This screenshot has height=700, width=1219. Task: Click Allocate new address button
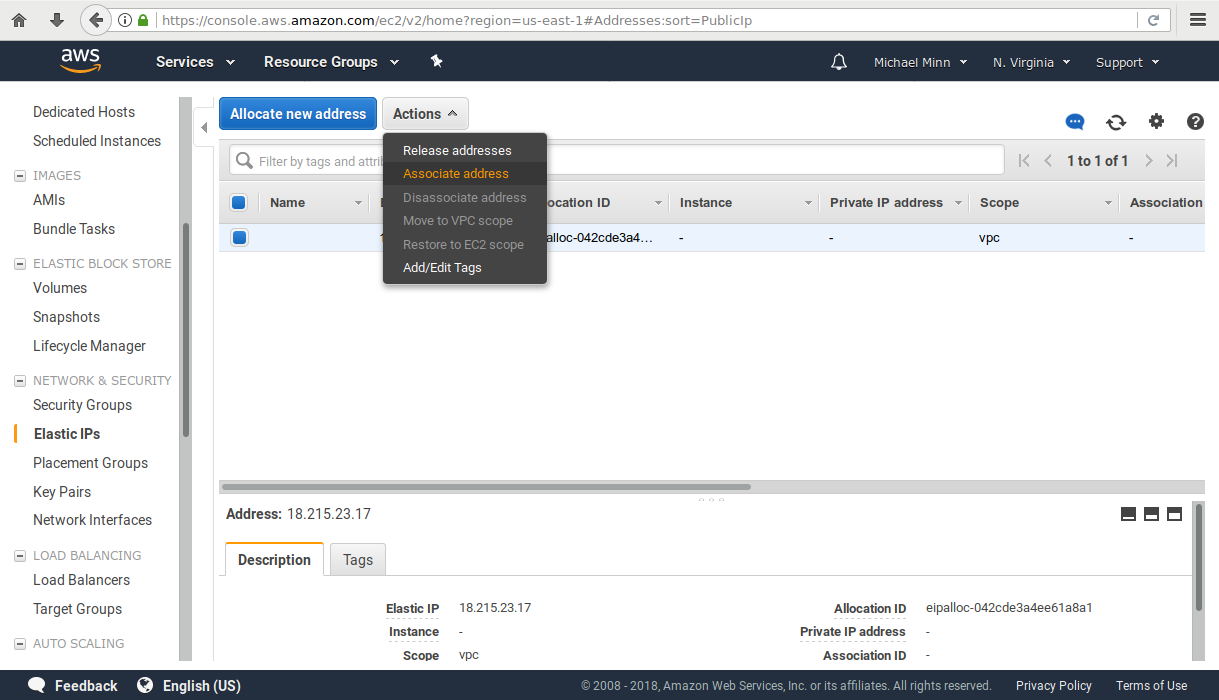298,114
